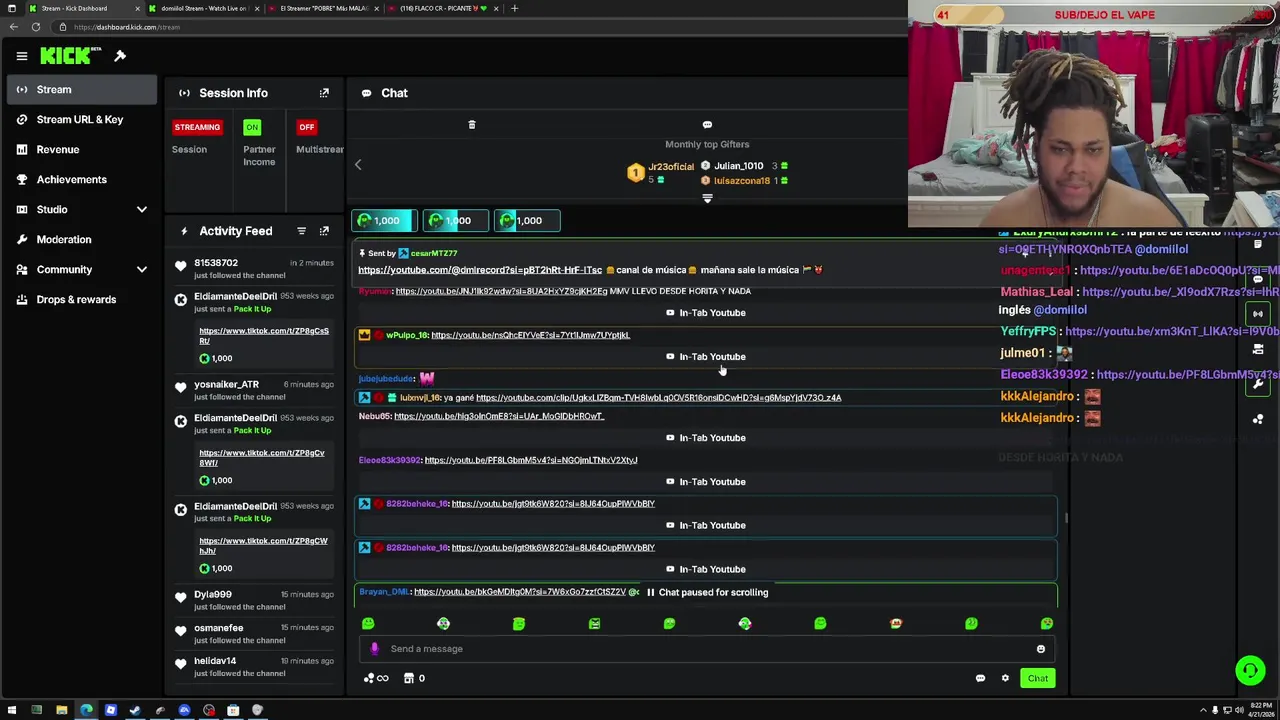Click the browser back arrow

pos(13,27)
